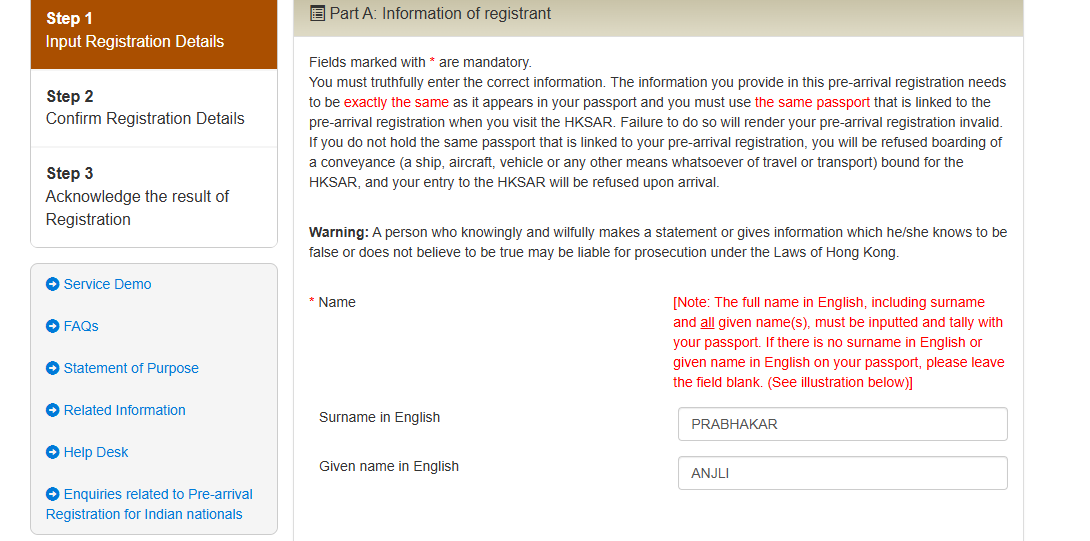
Task: Click the arrow icon beside FAQs
Action: click(52, 326)
